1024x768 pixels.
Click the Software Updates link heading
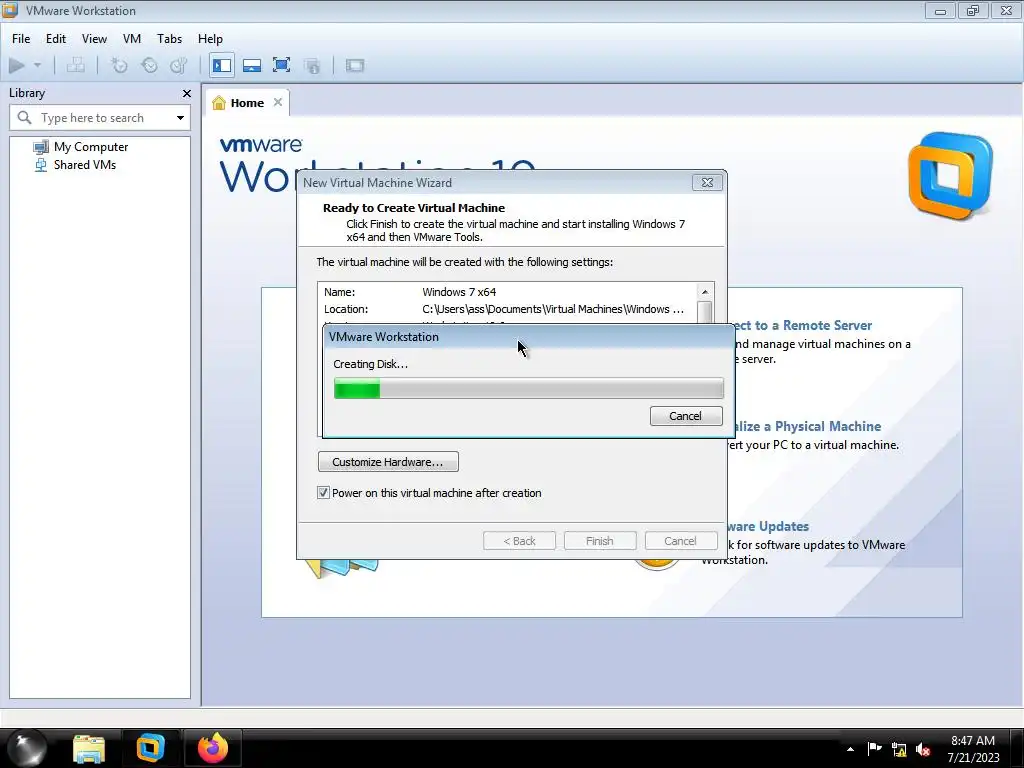point(768,526)
